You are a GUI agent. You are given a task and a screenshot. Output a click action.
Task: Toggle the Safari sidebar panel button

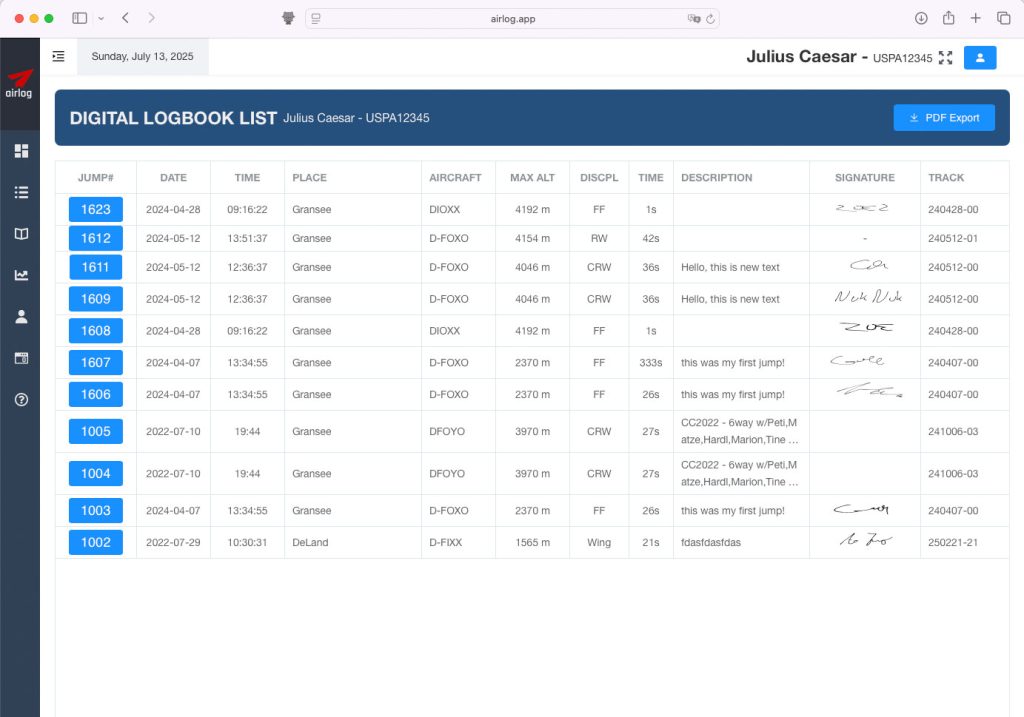click(x=80, y=18)
